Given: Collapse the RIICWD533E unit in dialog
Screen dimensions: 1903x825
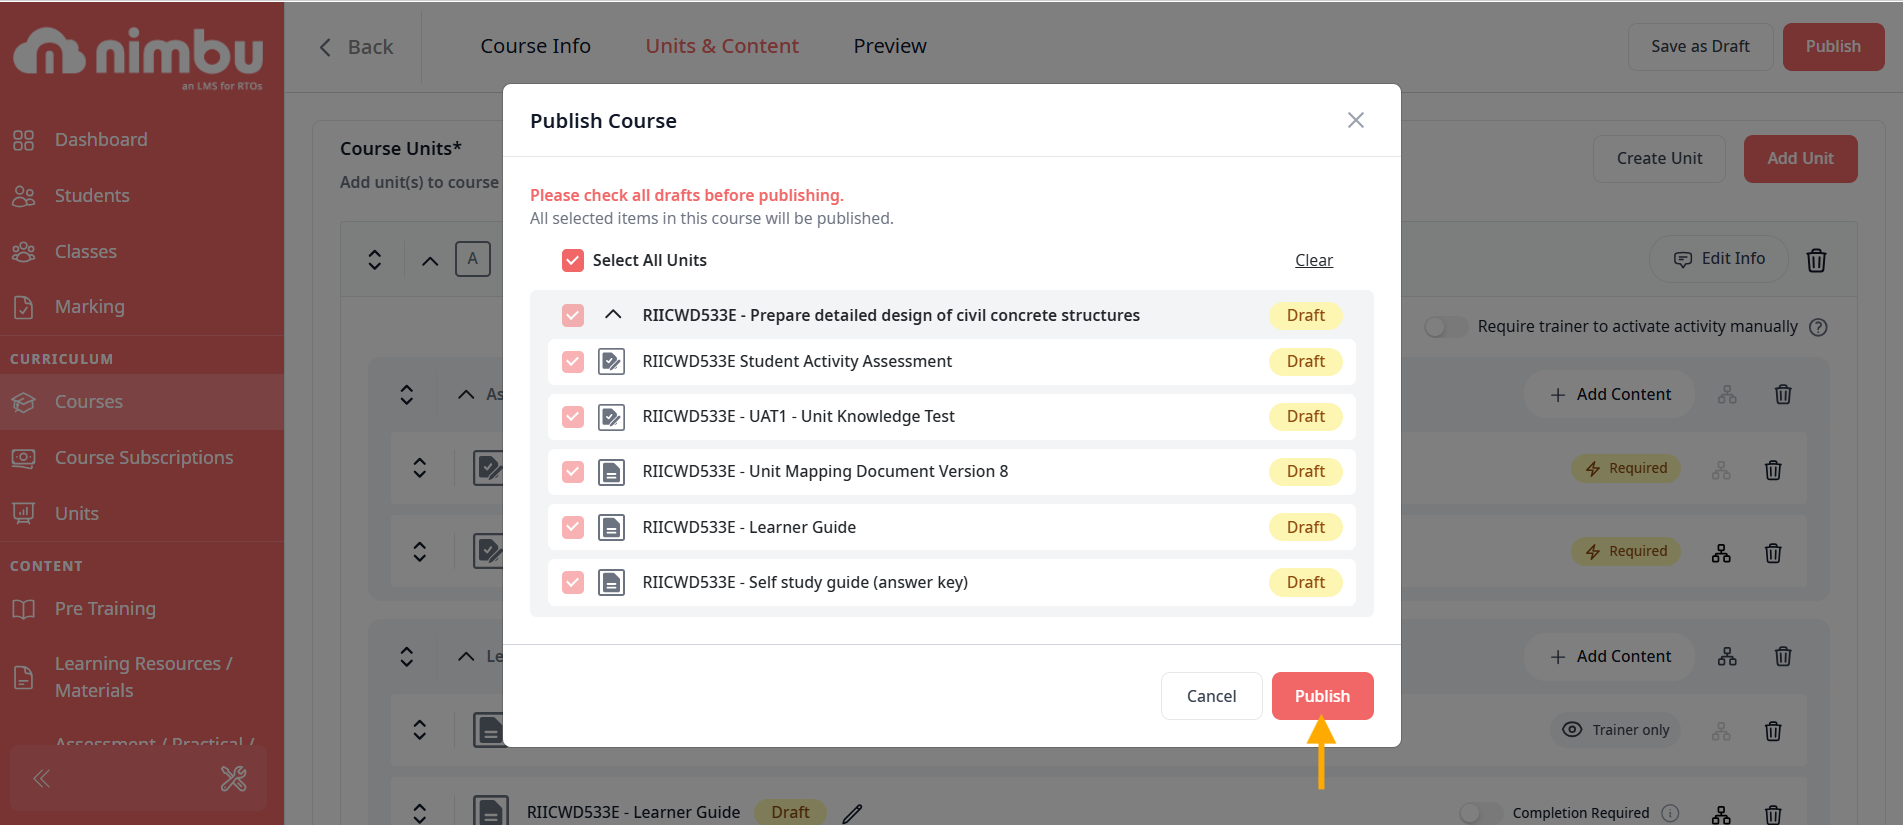Looking at the screenshot, I should (613, 315).
